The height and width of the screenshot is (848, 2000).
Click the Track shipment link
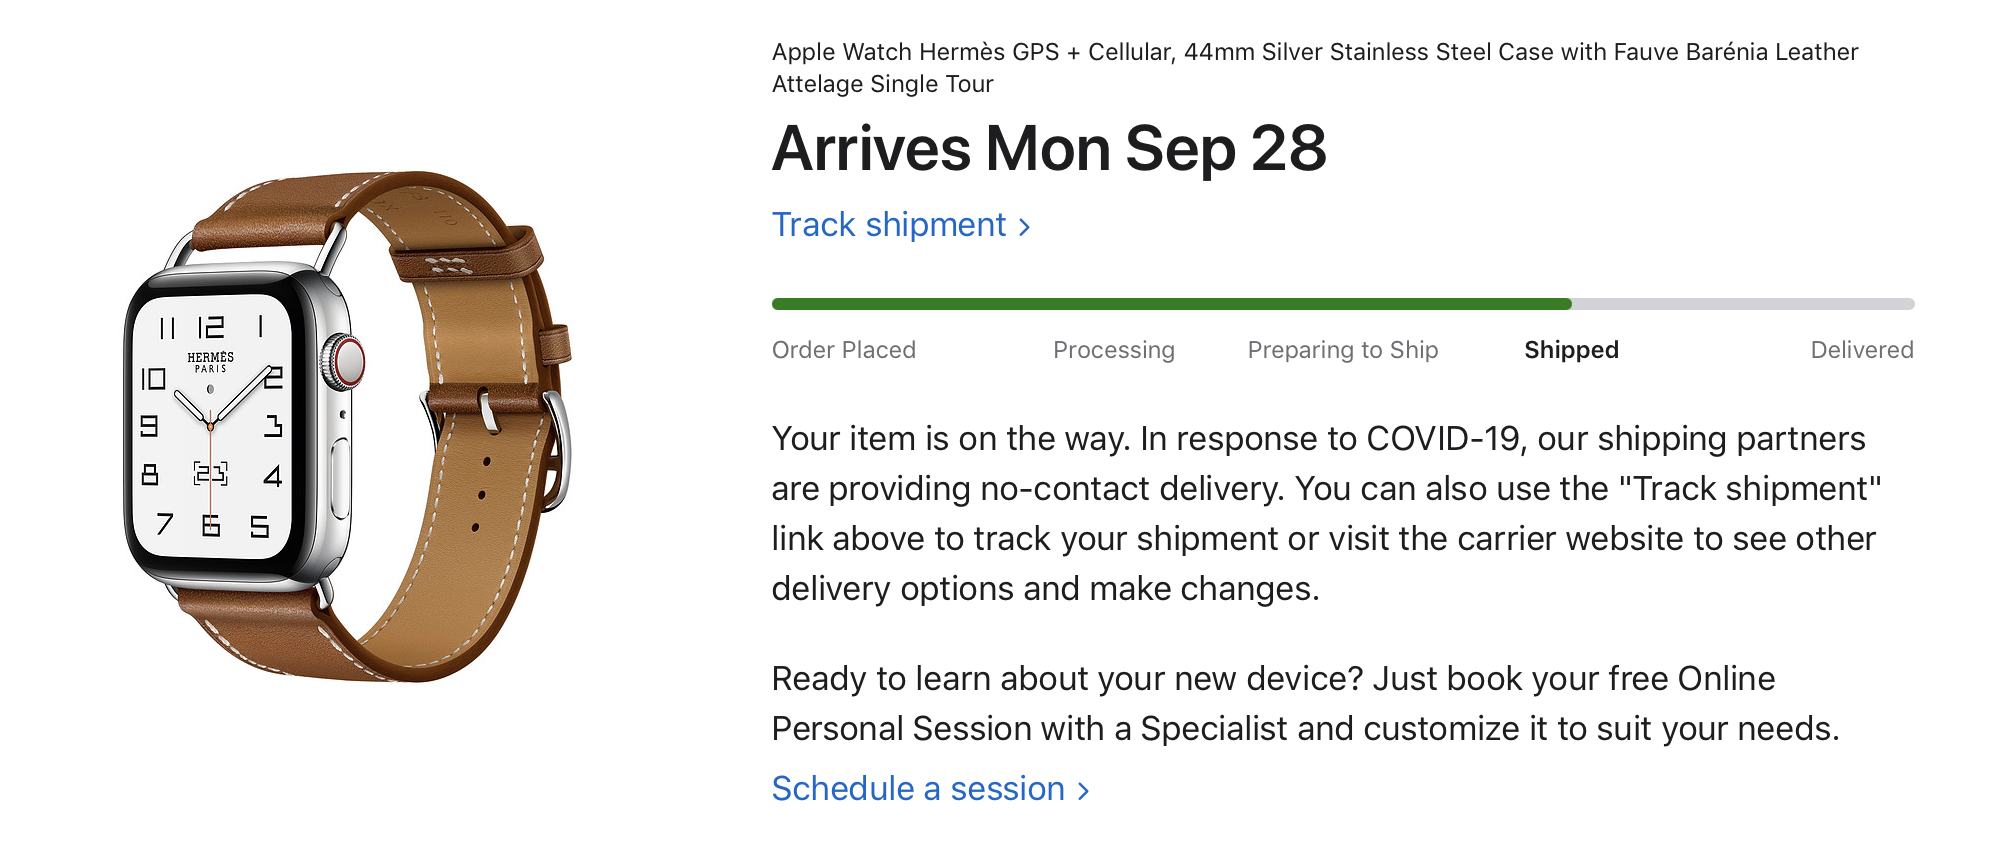tap(888, 225)
